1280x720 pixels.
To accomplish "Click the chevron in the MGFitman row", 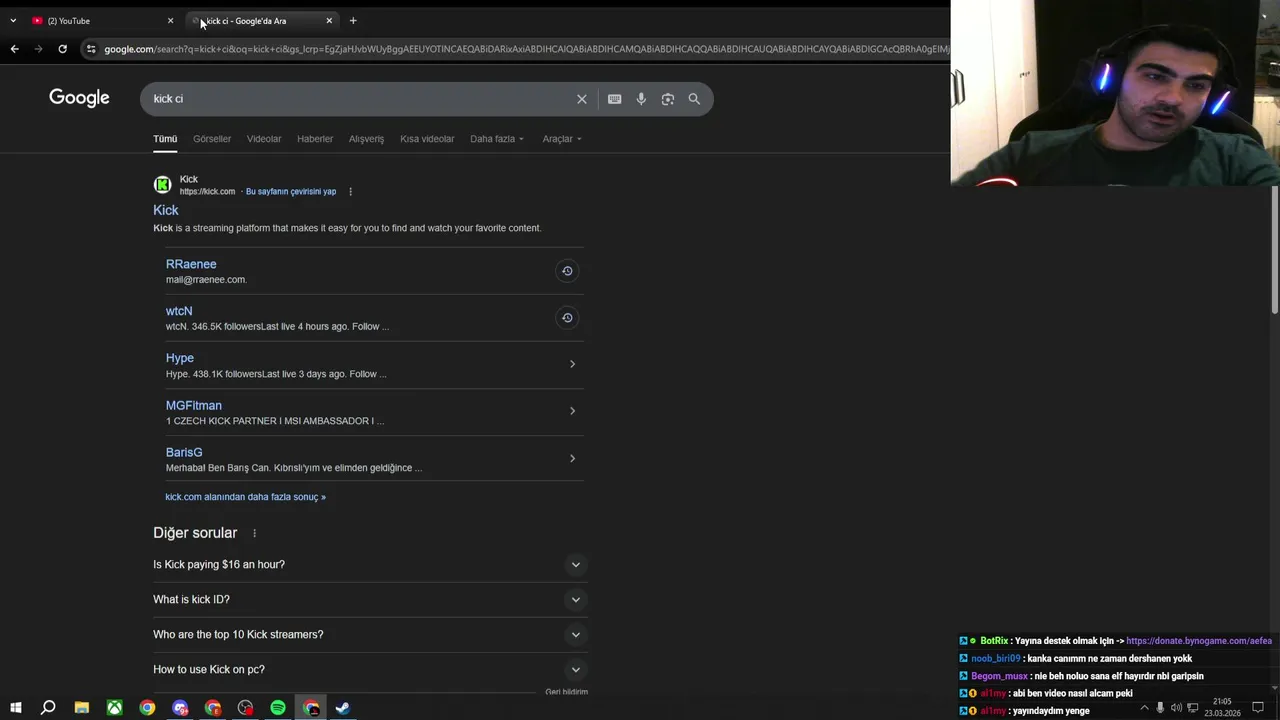I will 572,411.
